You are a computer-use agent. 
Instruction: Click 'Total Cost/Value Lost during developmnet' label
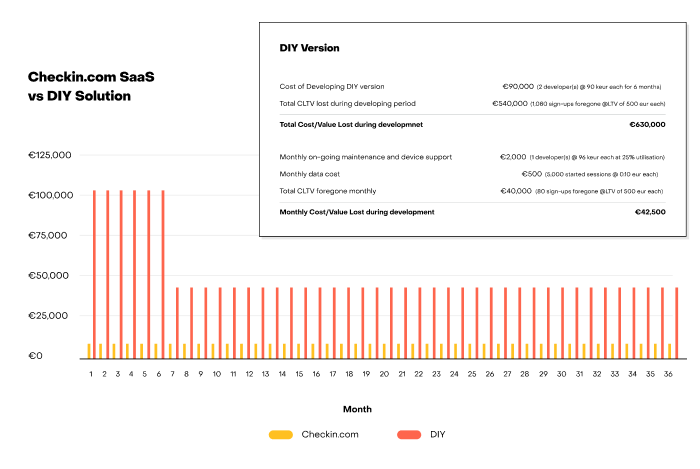coord(351,125)
